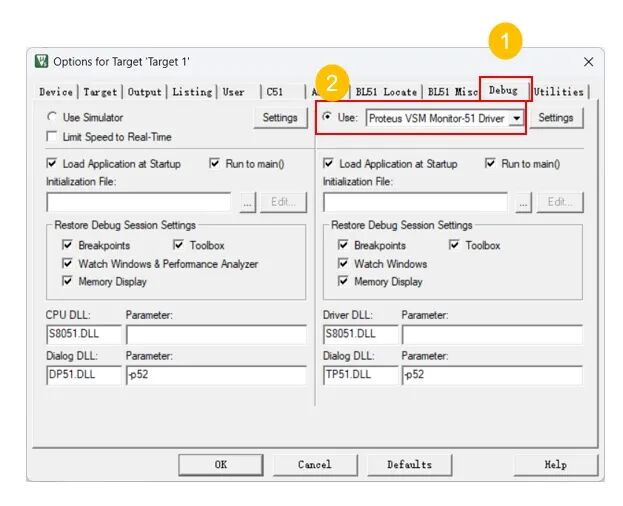Open the Device tab
Image resolution: width=623 pixels, height=506 pixels.
pos(56,92)
